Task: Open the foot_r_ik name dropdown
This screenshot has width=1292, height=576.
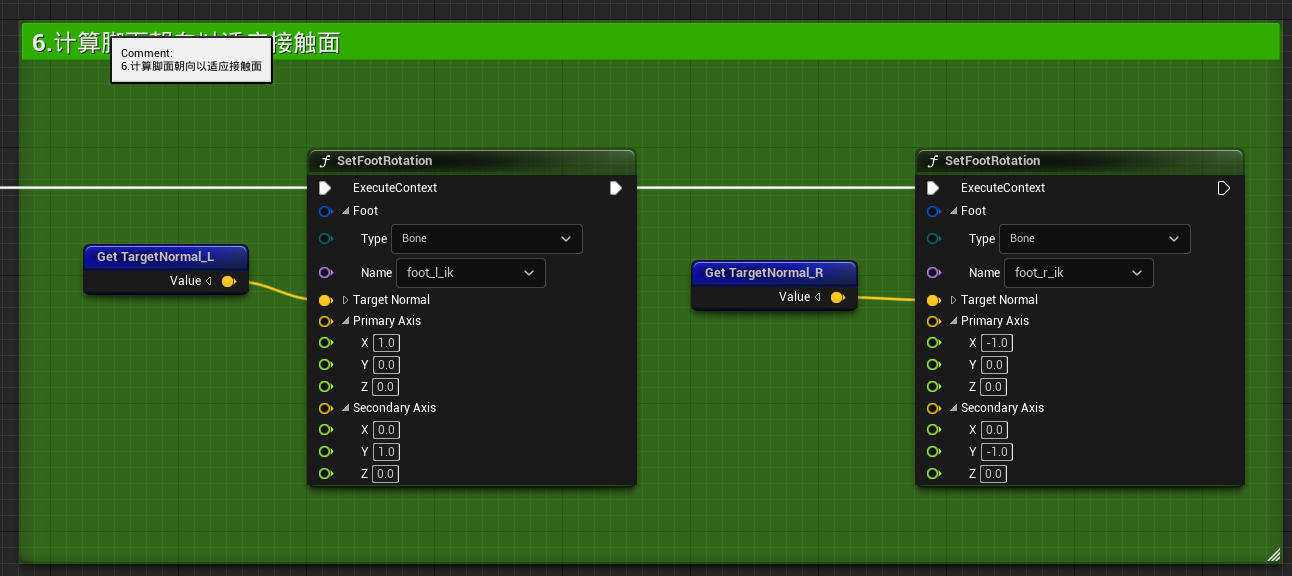Action: pyautogui.click(x=1079, y=273)
